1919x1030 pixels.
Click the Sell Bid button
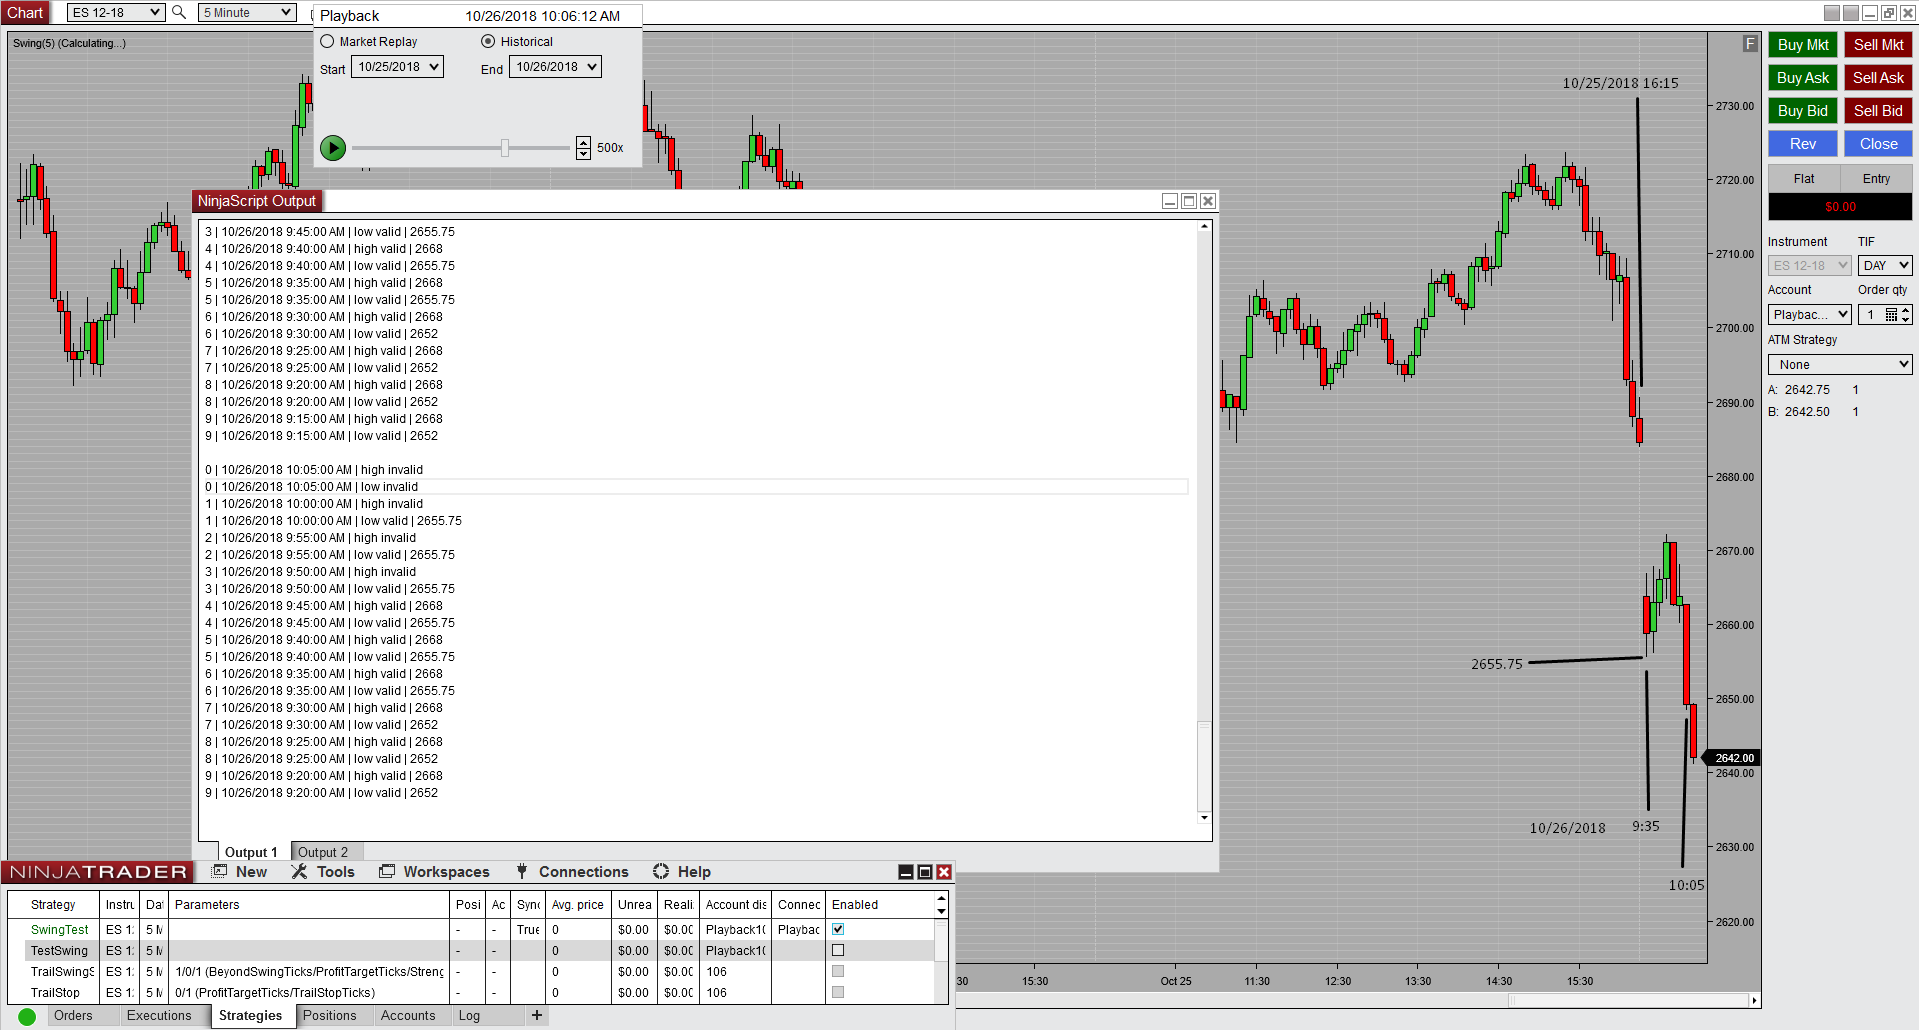pyautogui.click(x=1878, y=111)
